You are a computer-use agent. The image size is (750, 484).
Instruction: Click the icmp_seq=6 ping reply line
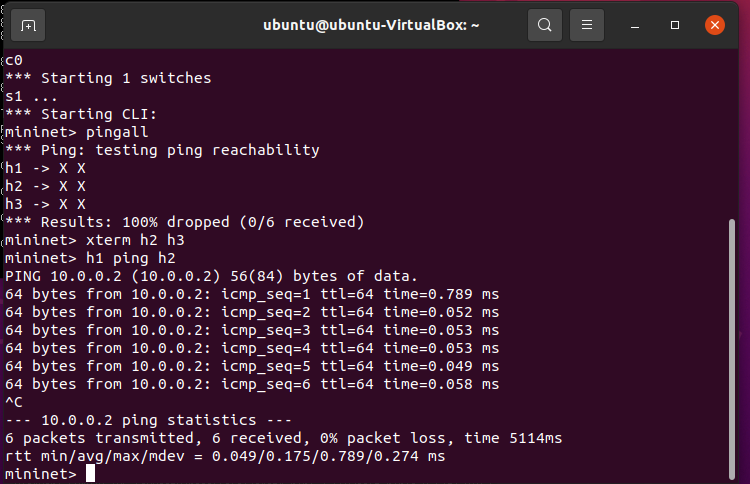[x=252, y=384]
